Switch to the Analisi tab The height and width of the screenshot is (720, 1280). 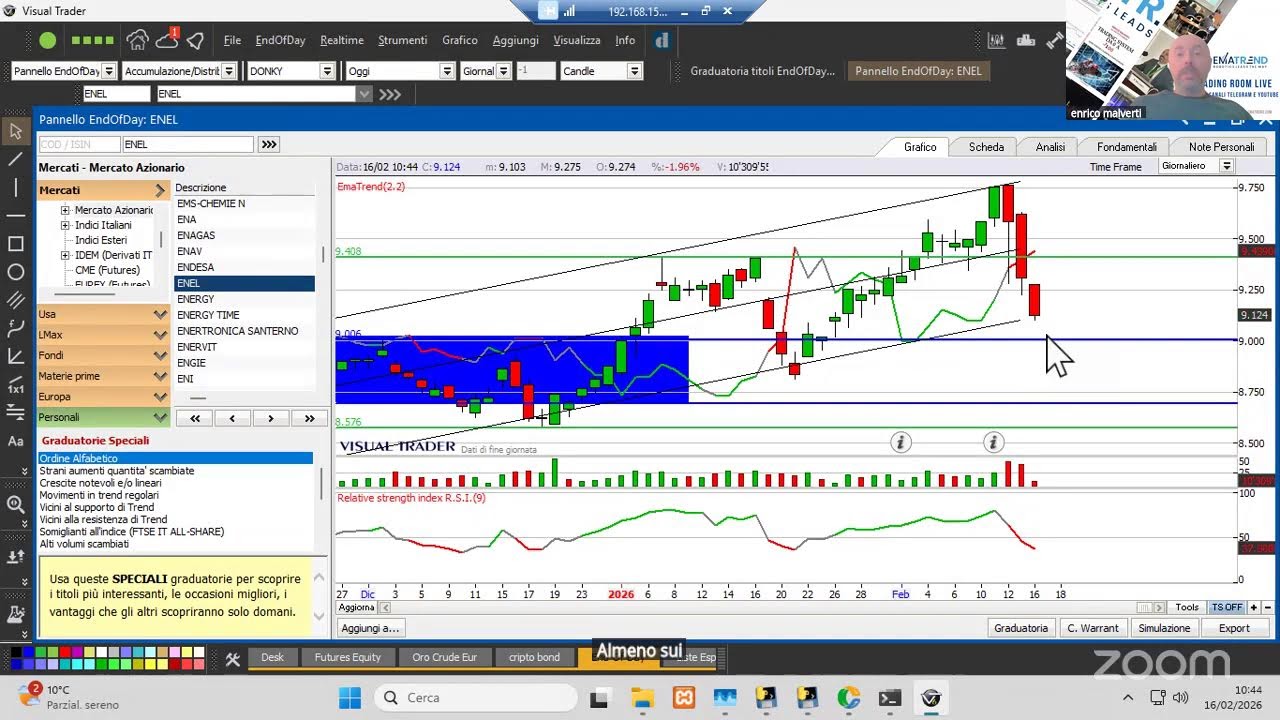pos(1050,147)
